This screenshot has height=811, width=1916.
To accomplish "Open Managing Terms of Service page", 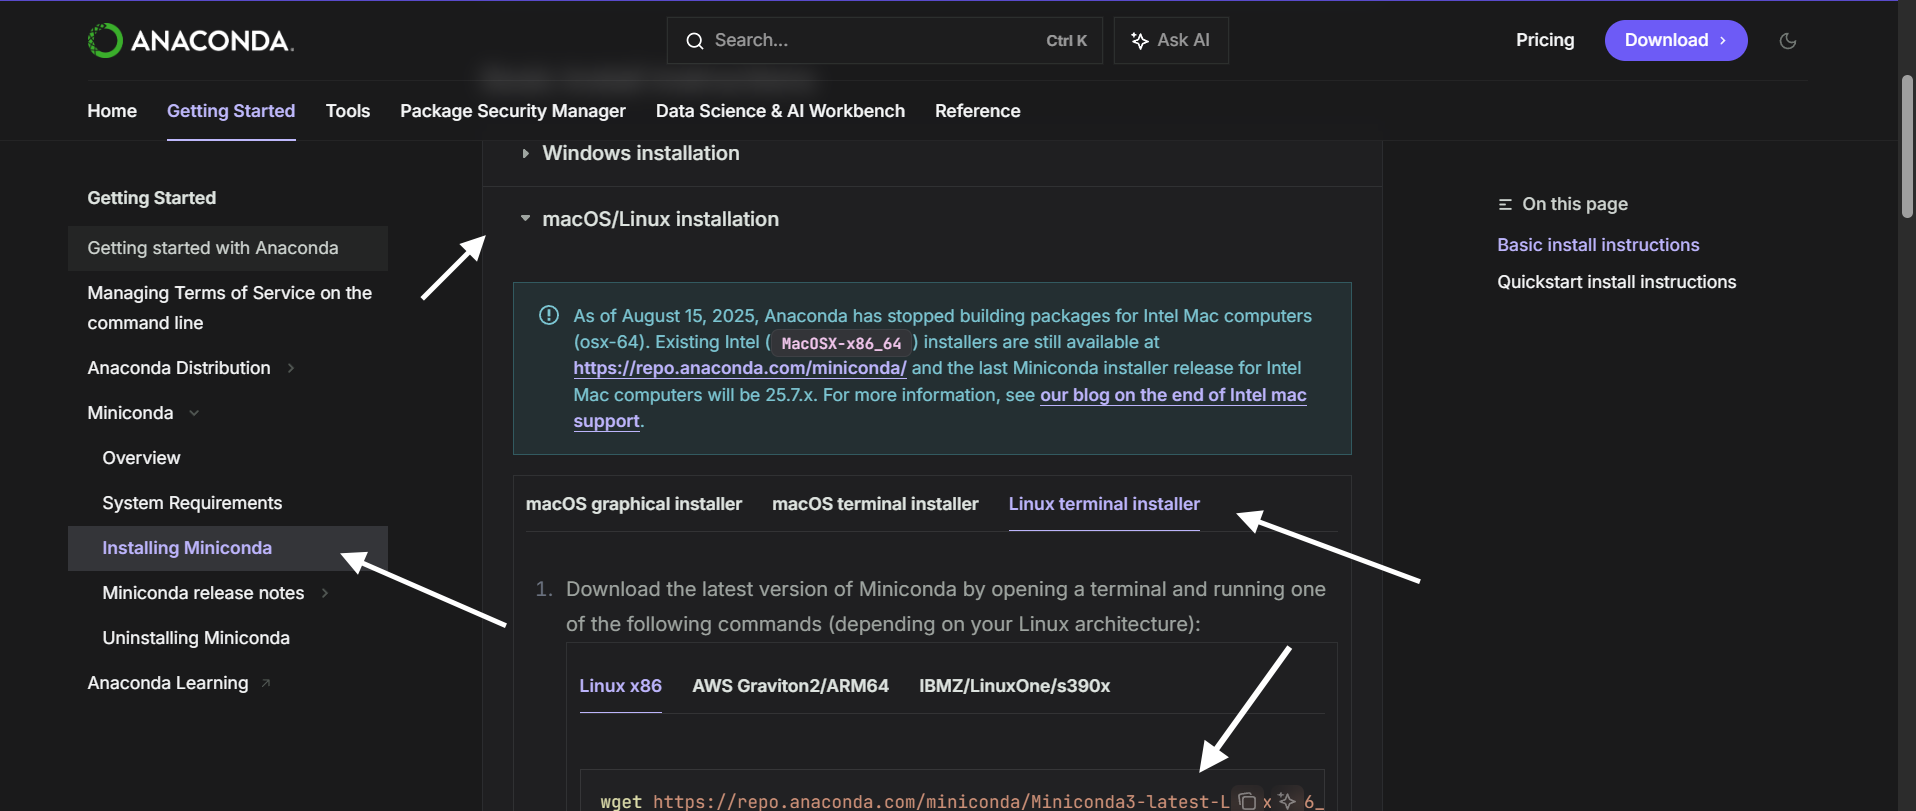I will 229,308.
